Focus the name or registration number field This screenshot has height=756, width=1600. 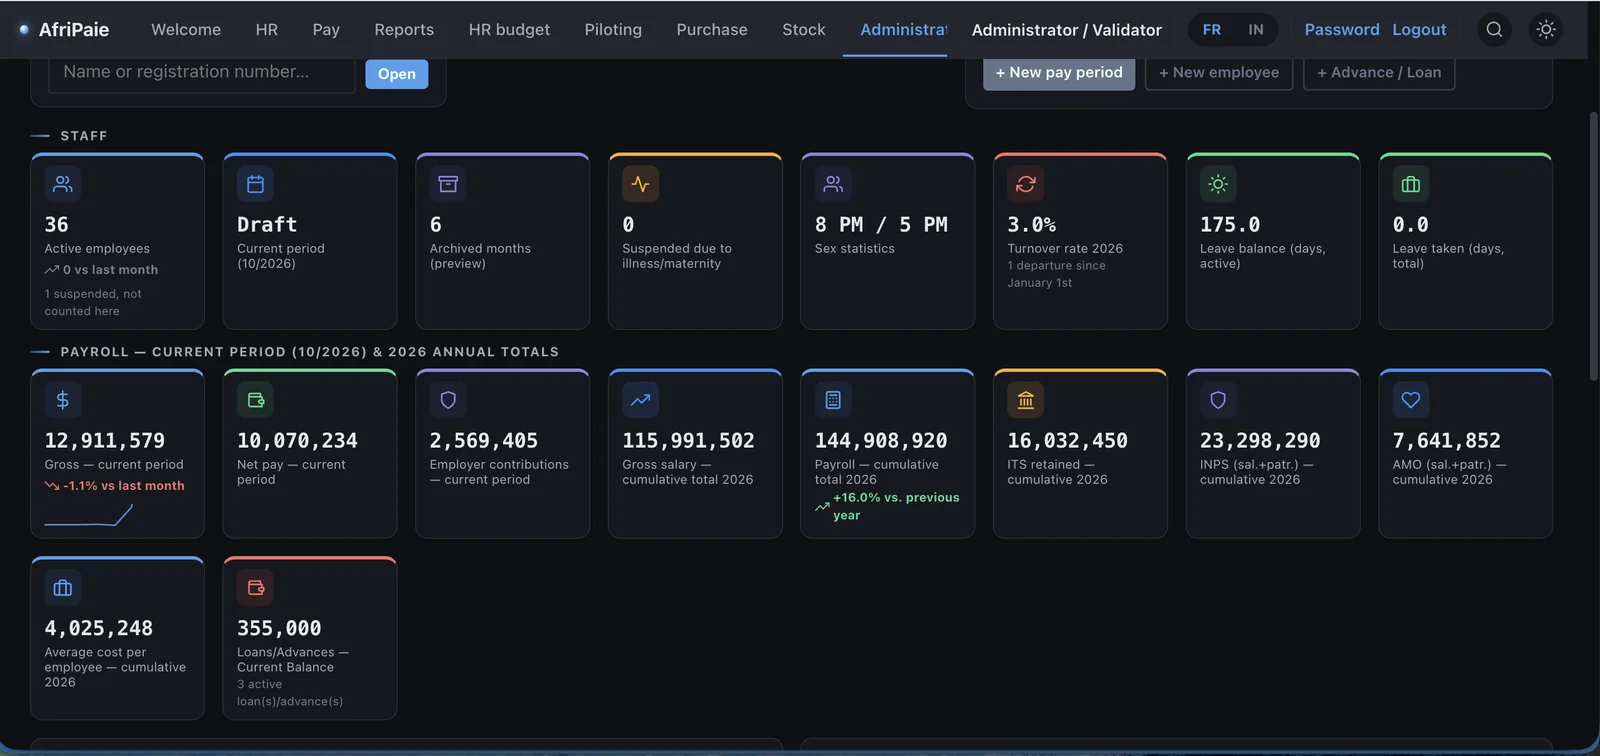(x=202, y=73)
